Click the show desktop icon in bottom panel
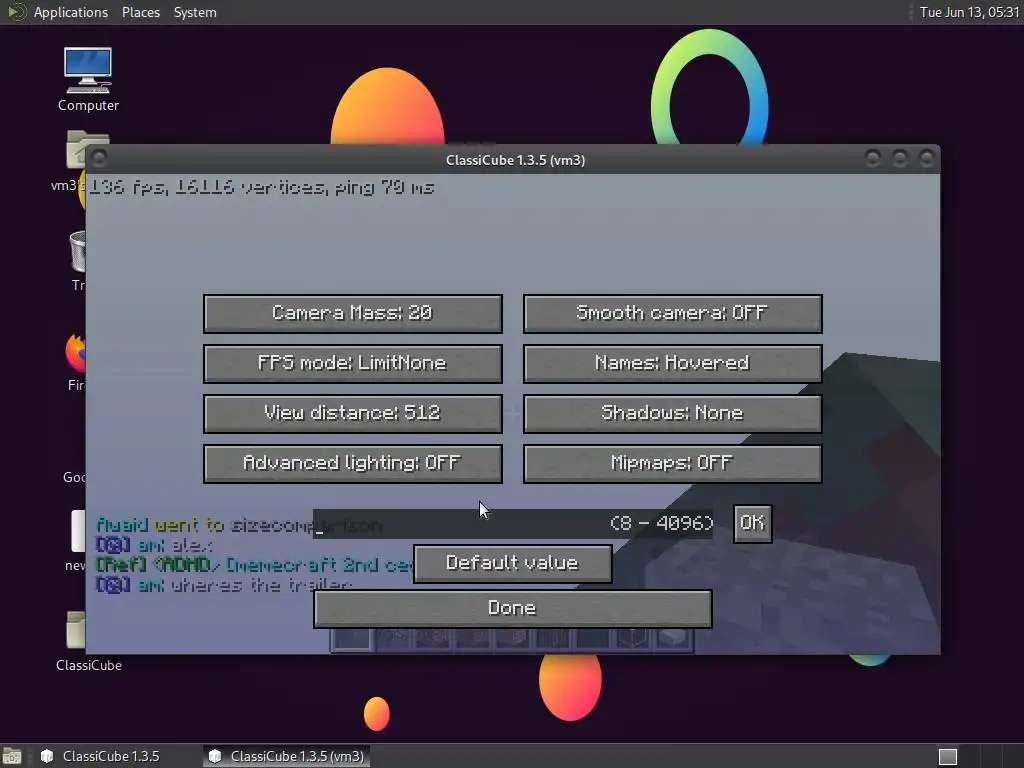This screenshot has width=1024, height=768. pos(12,756)
